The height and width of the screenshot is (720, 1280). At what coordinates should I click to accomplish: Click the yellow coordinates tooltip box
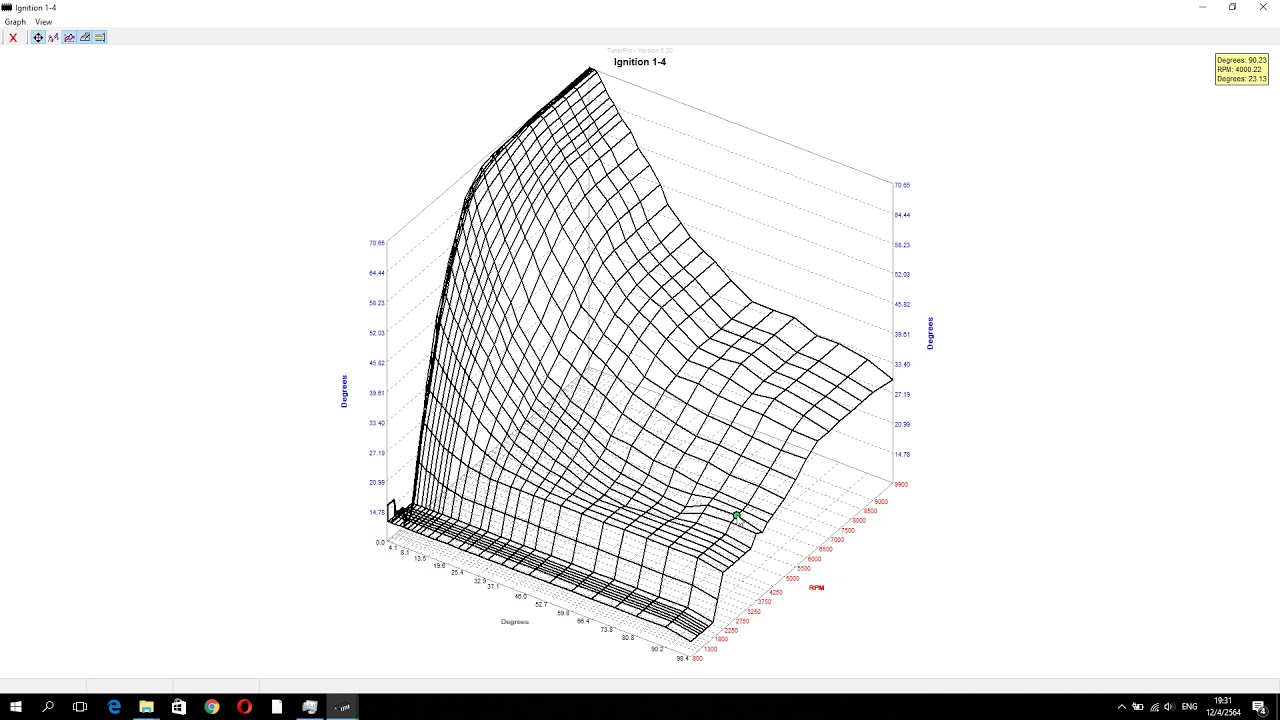click(x=1242, y=69)
